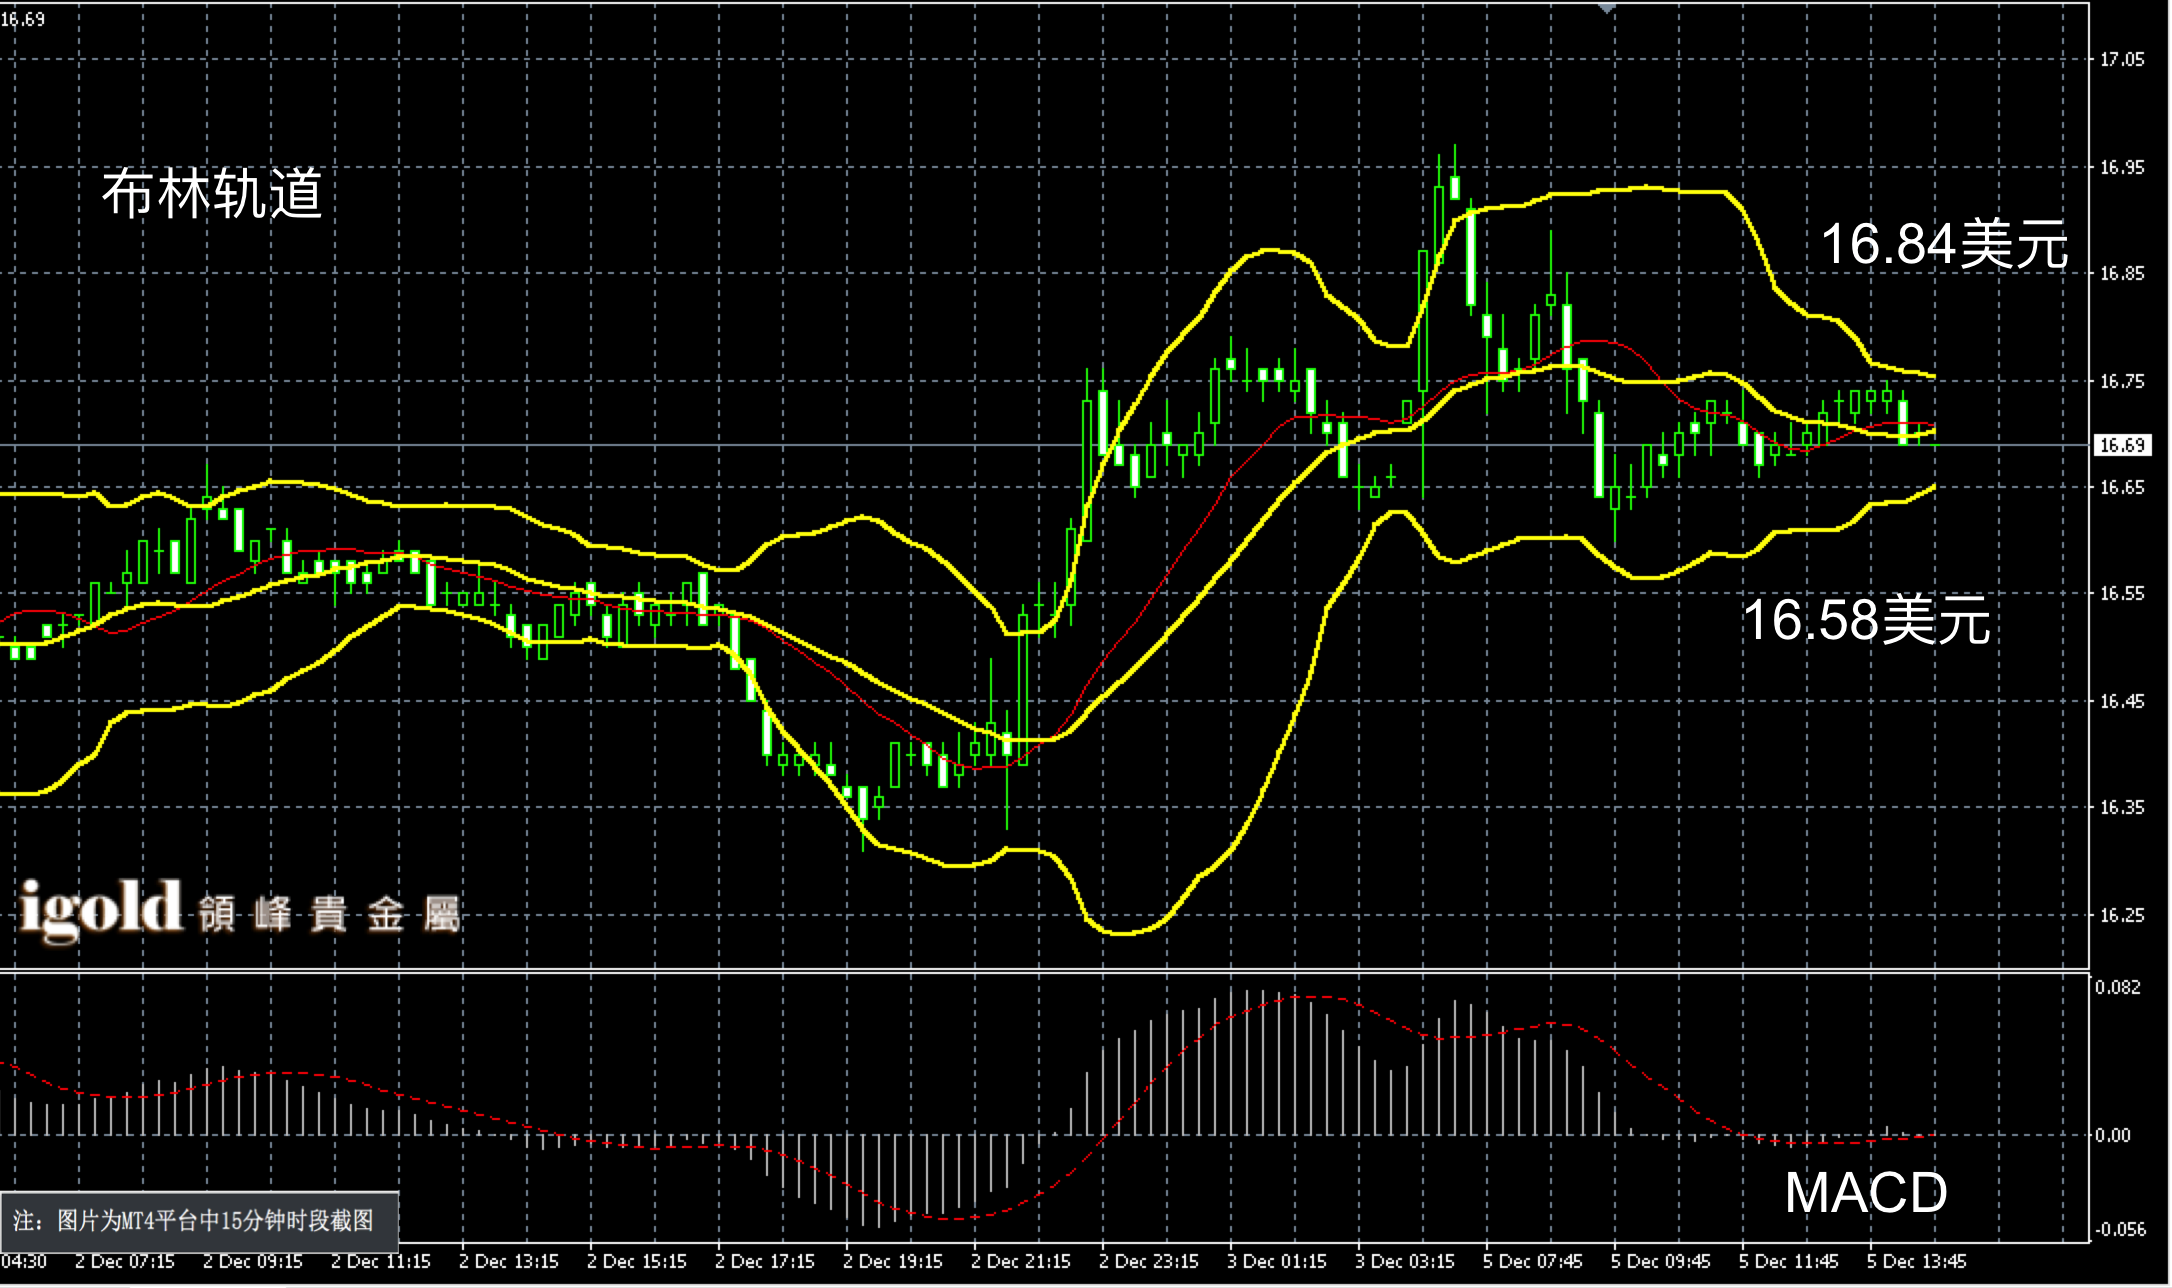Click the 領峰貴金屬 company name text
2172x1288 pixels.
point(329,914)
